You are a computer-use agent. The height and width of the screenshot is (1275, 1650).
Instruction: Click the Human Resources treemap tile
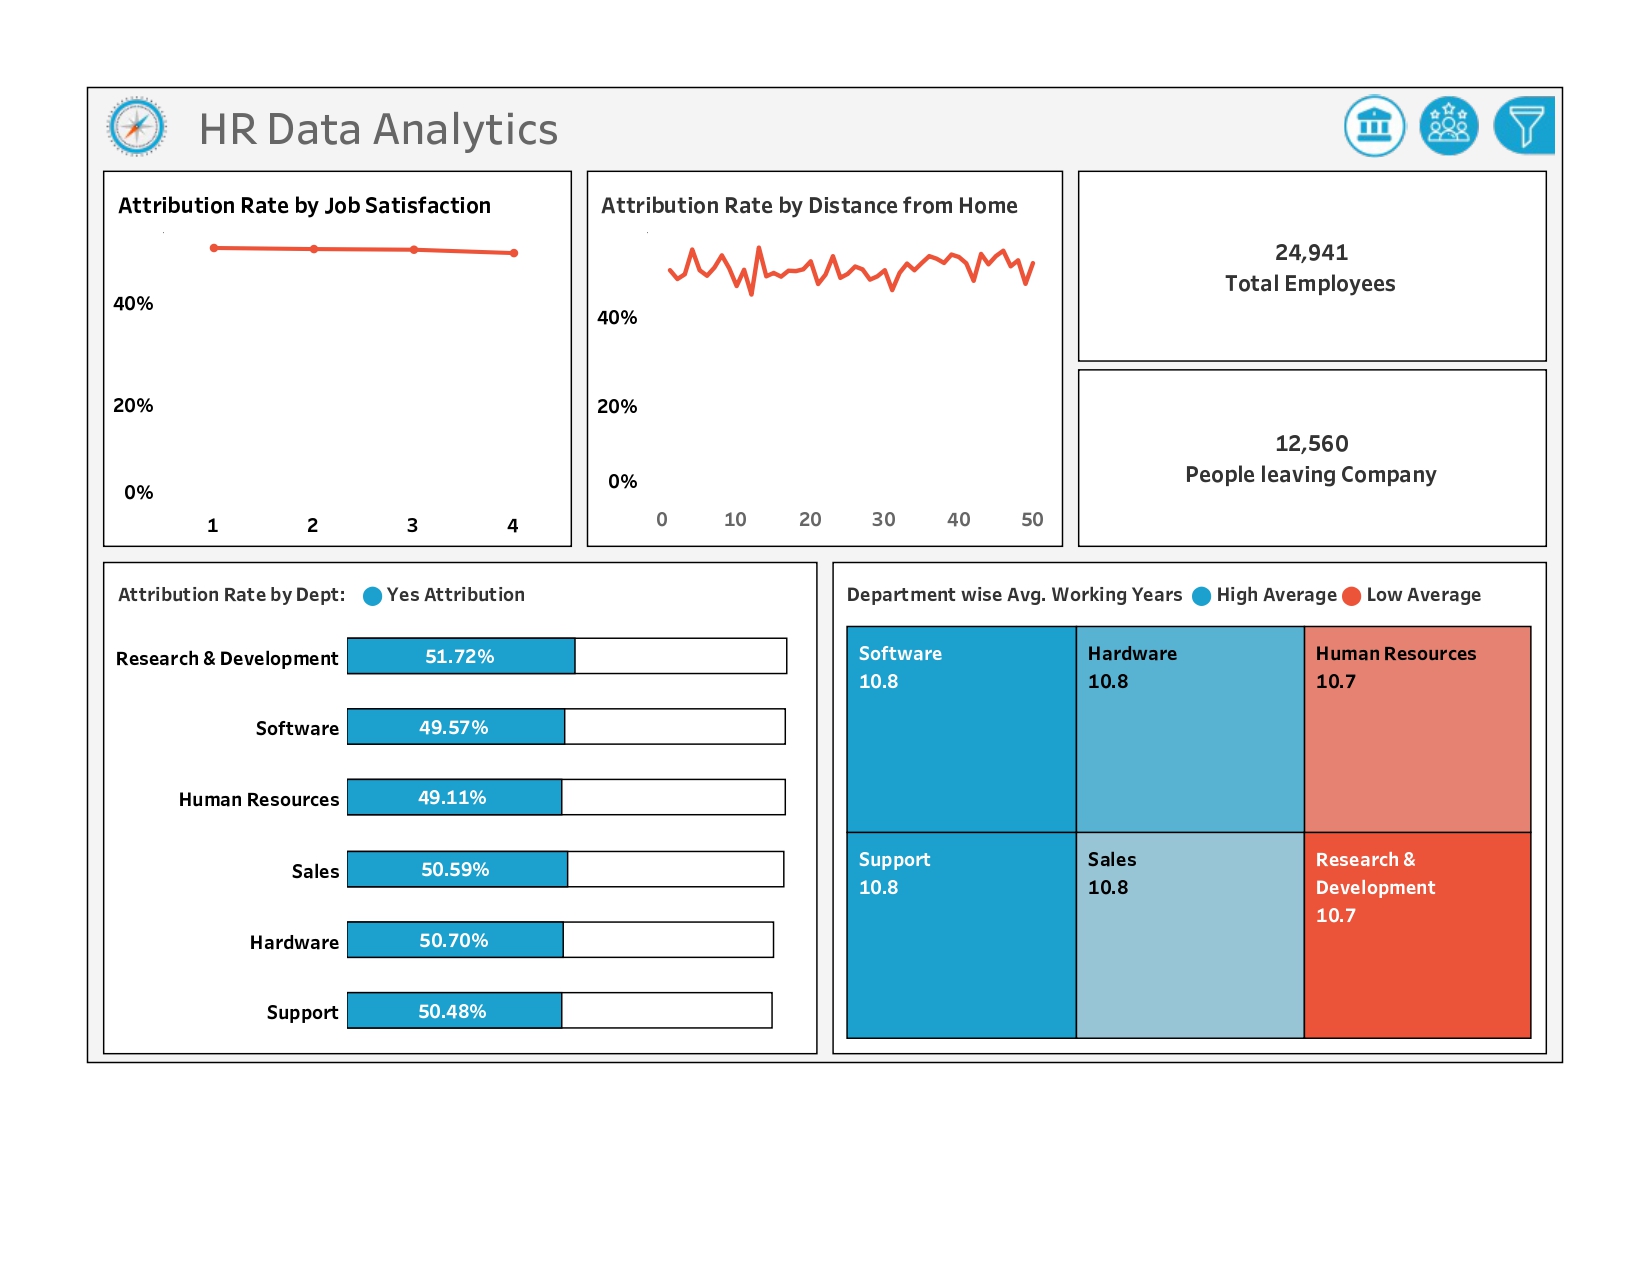pos(1417,729)
